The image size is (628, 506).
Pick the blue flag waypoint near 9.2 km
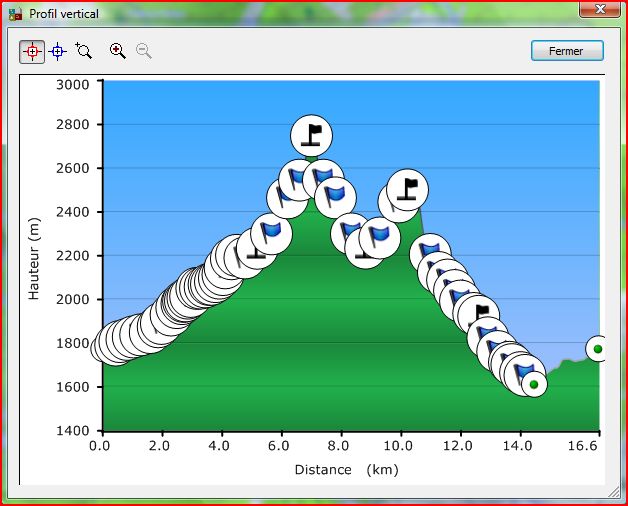(x=379, y=236)
